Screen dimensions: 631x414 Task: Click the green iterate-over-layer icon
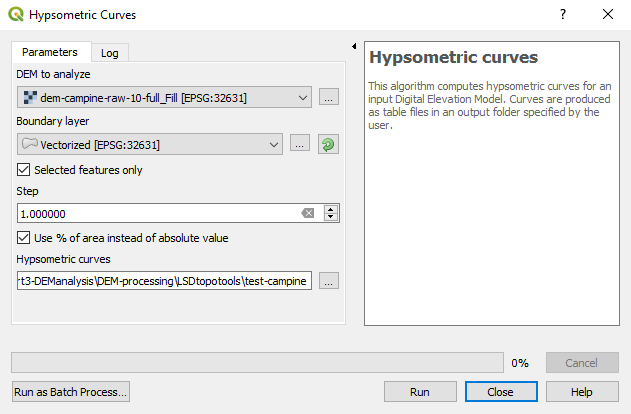328,145
